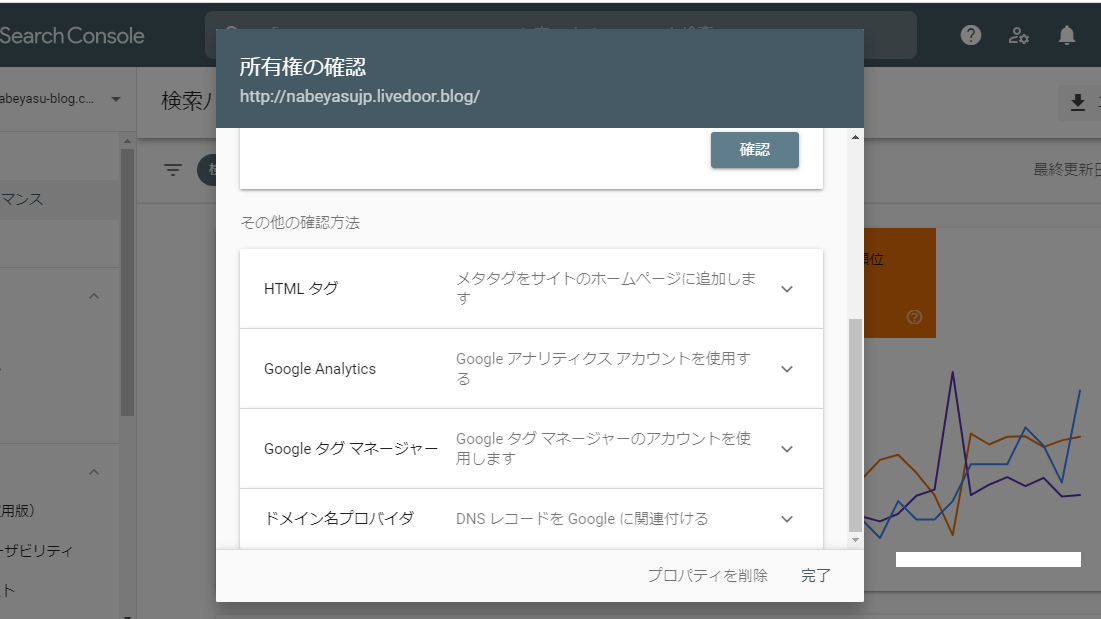Click the orange average position card

point(899,283)
